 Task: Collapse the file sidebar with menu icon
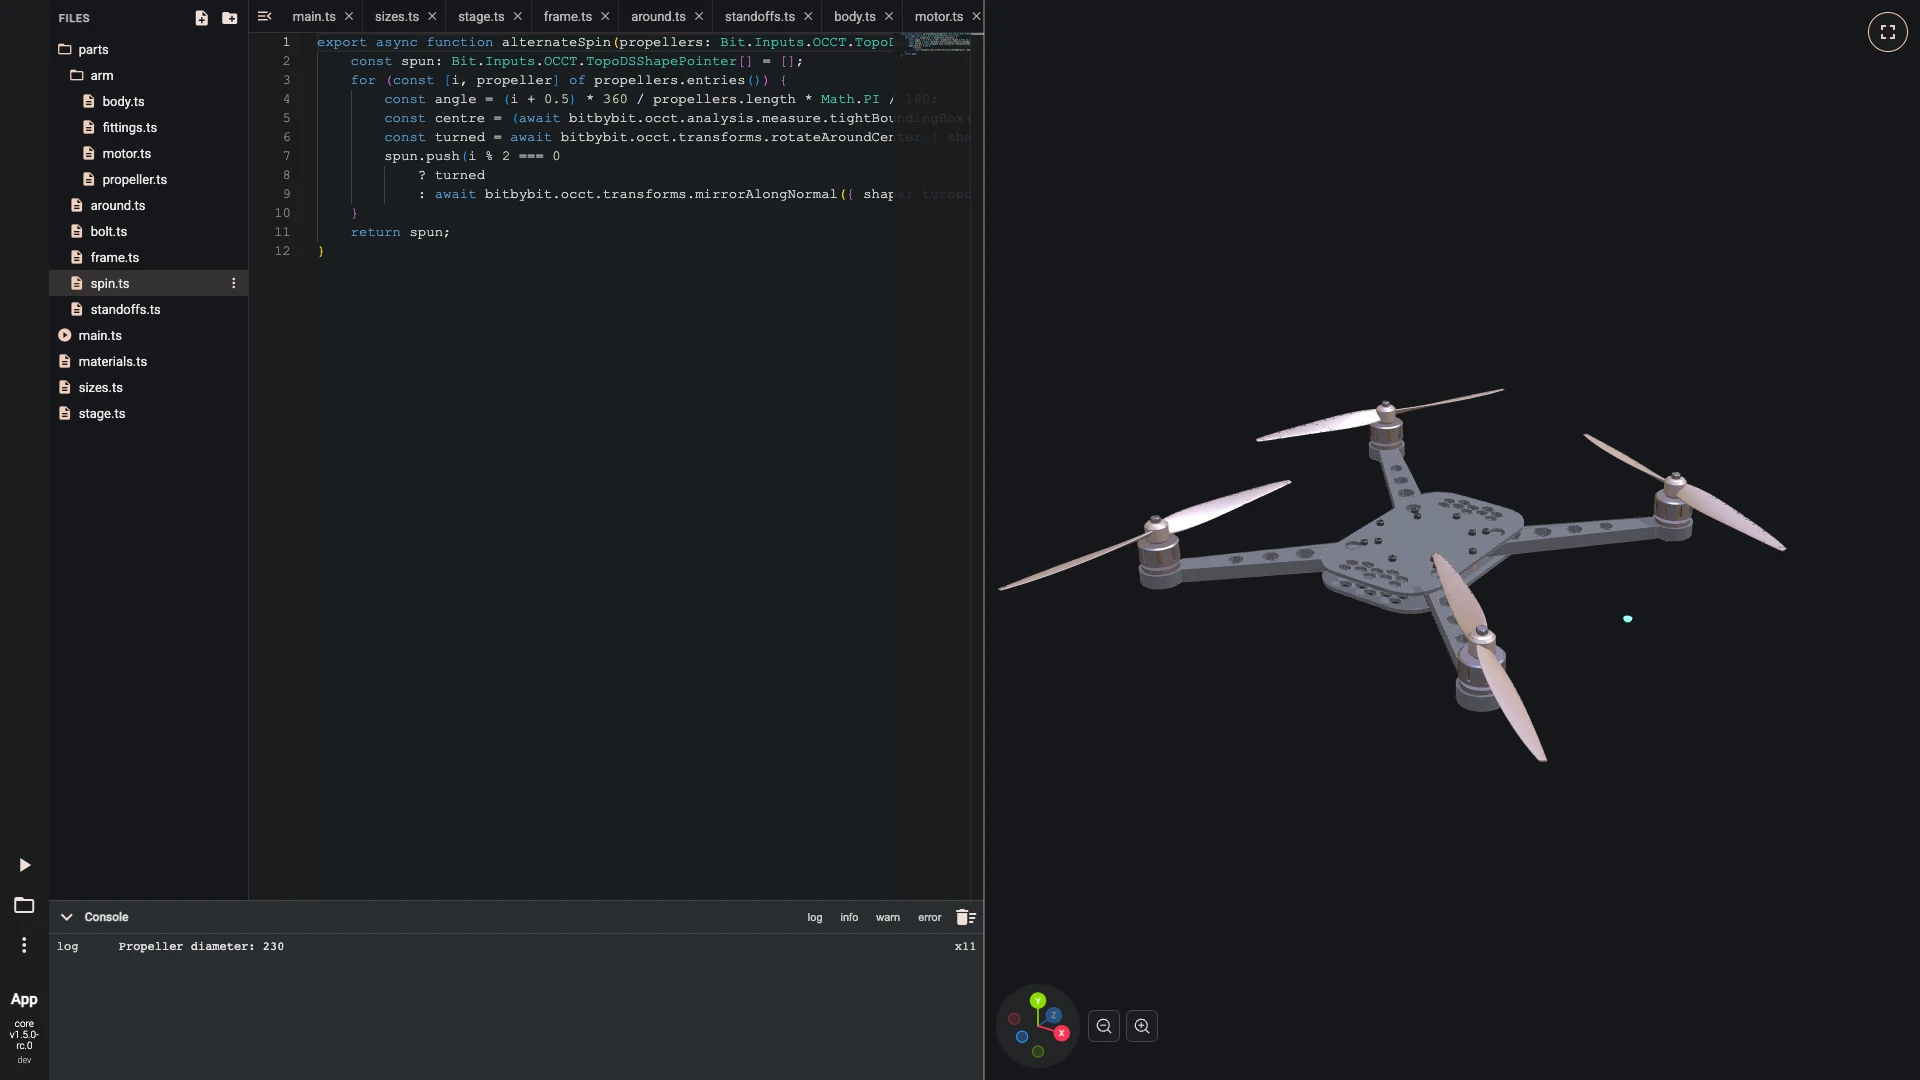(x=264, y=16)
